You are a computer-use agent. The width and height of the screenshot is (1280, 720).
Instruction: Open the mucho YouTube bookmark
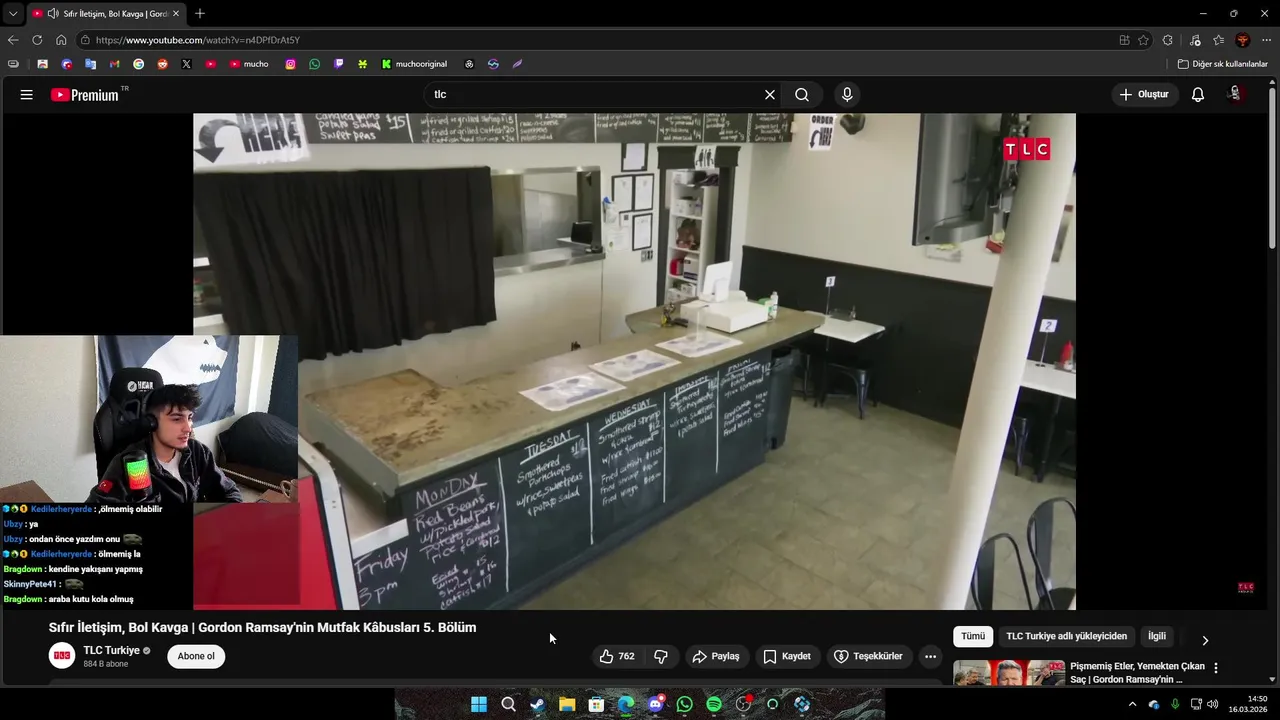tap(249, 64)
